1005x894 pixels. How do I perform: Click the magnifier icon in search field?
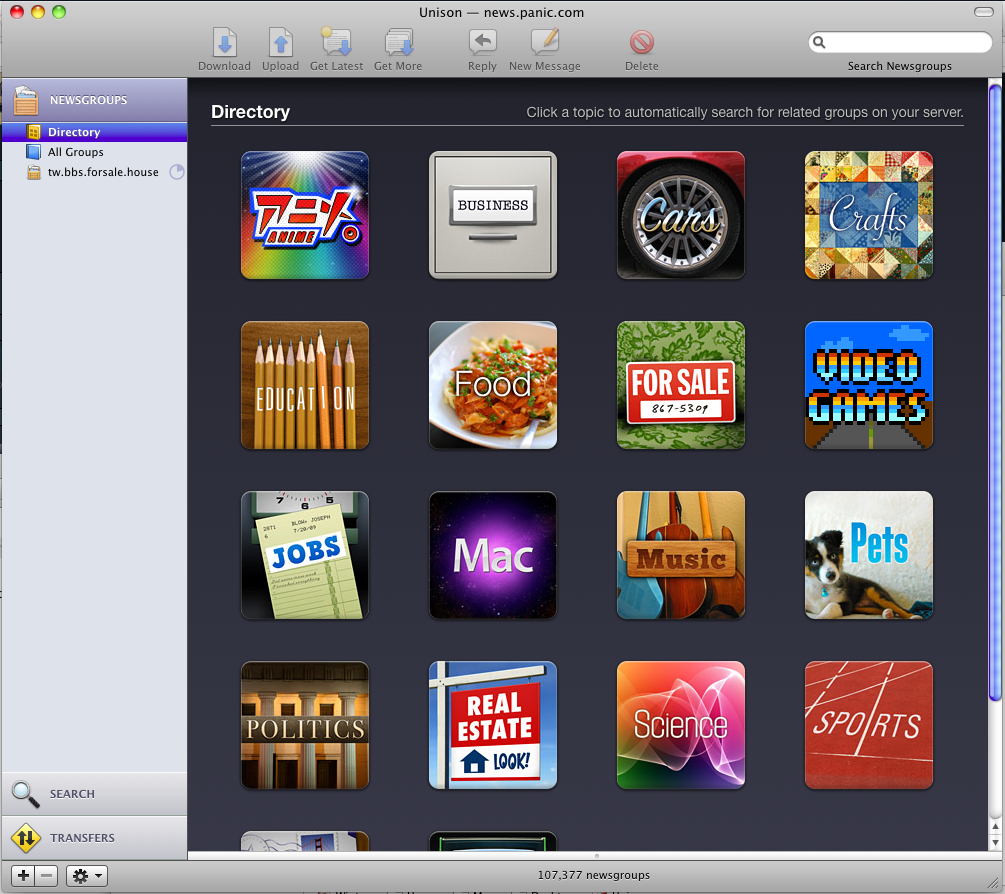[818, 42]
